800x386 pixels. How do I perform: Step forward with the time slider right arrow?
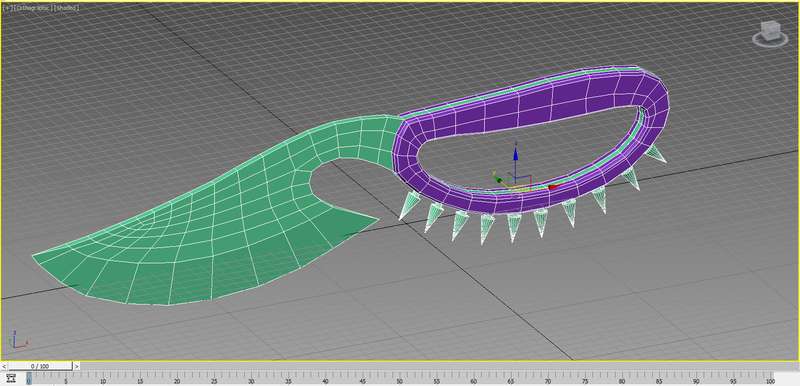[x=77, y=366]
